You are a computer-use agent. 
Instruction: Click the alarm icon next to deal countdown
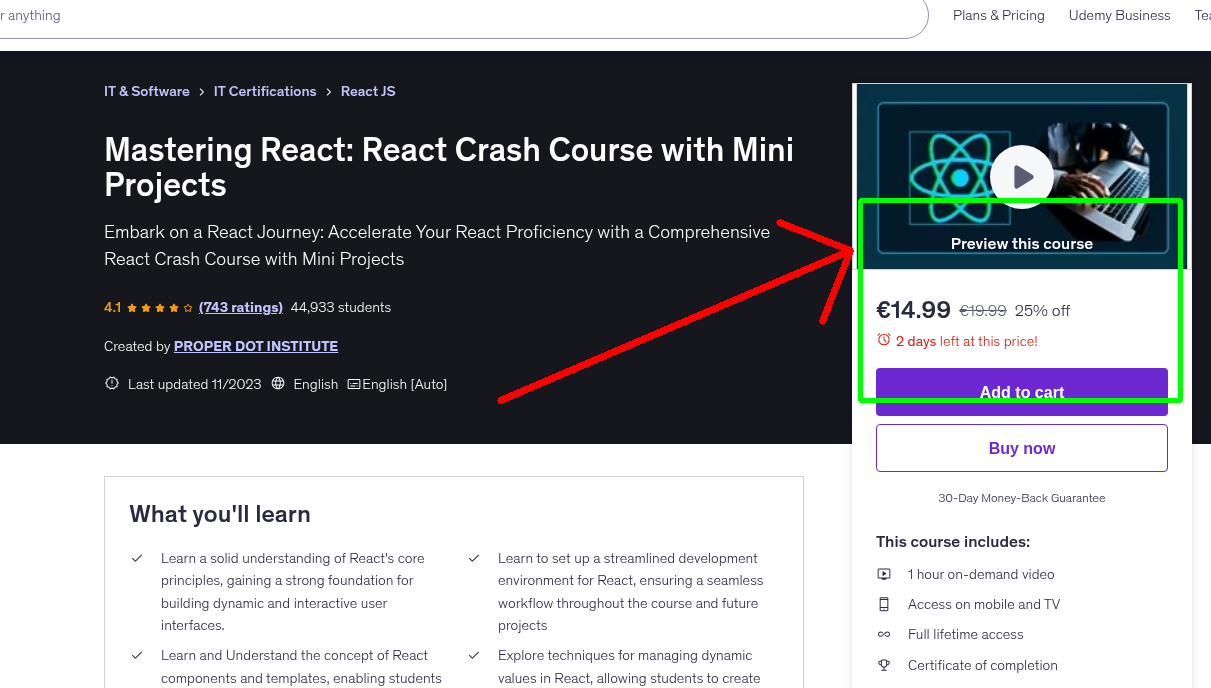point(884,340)
